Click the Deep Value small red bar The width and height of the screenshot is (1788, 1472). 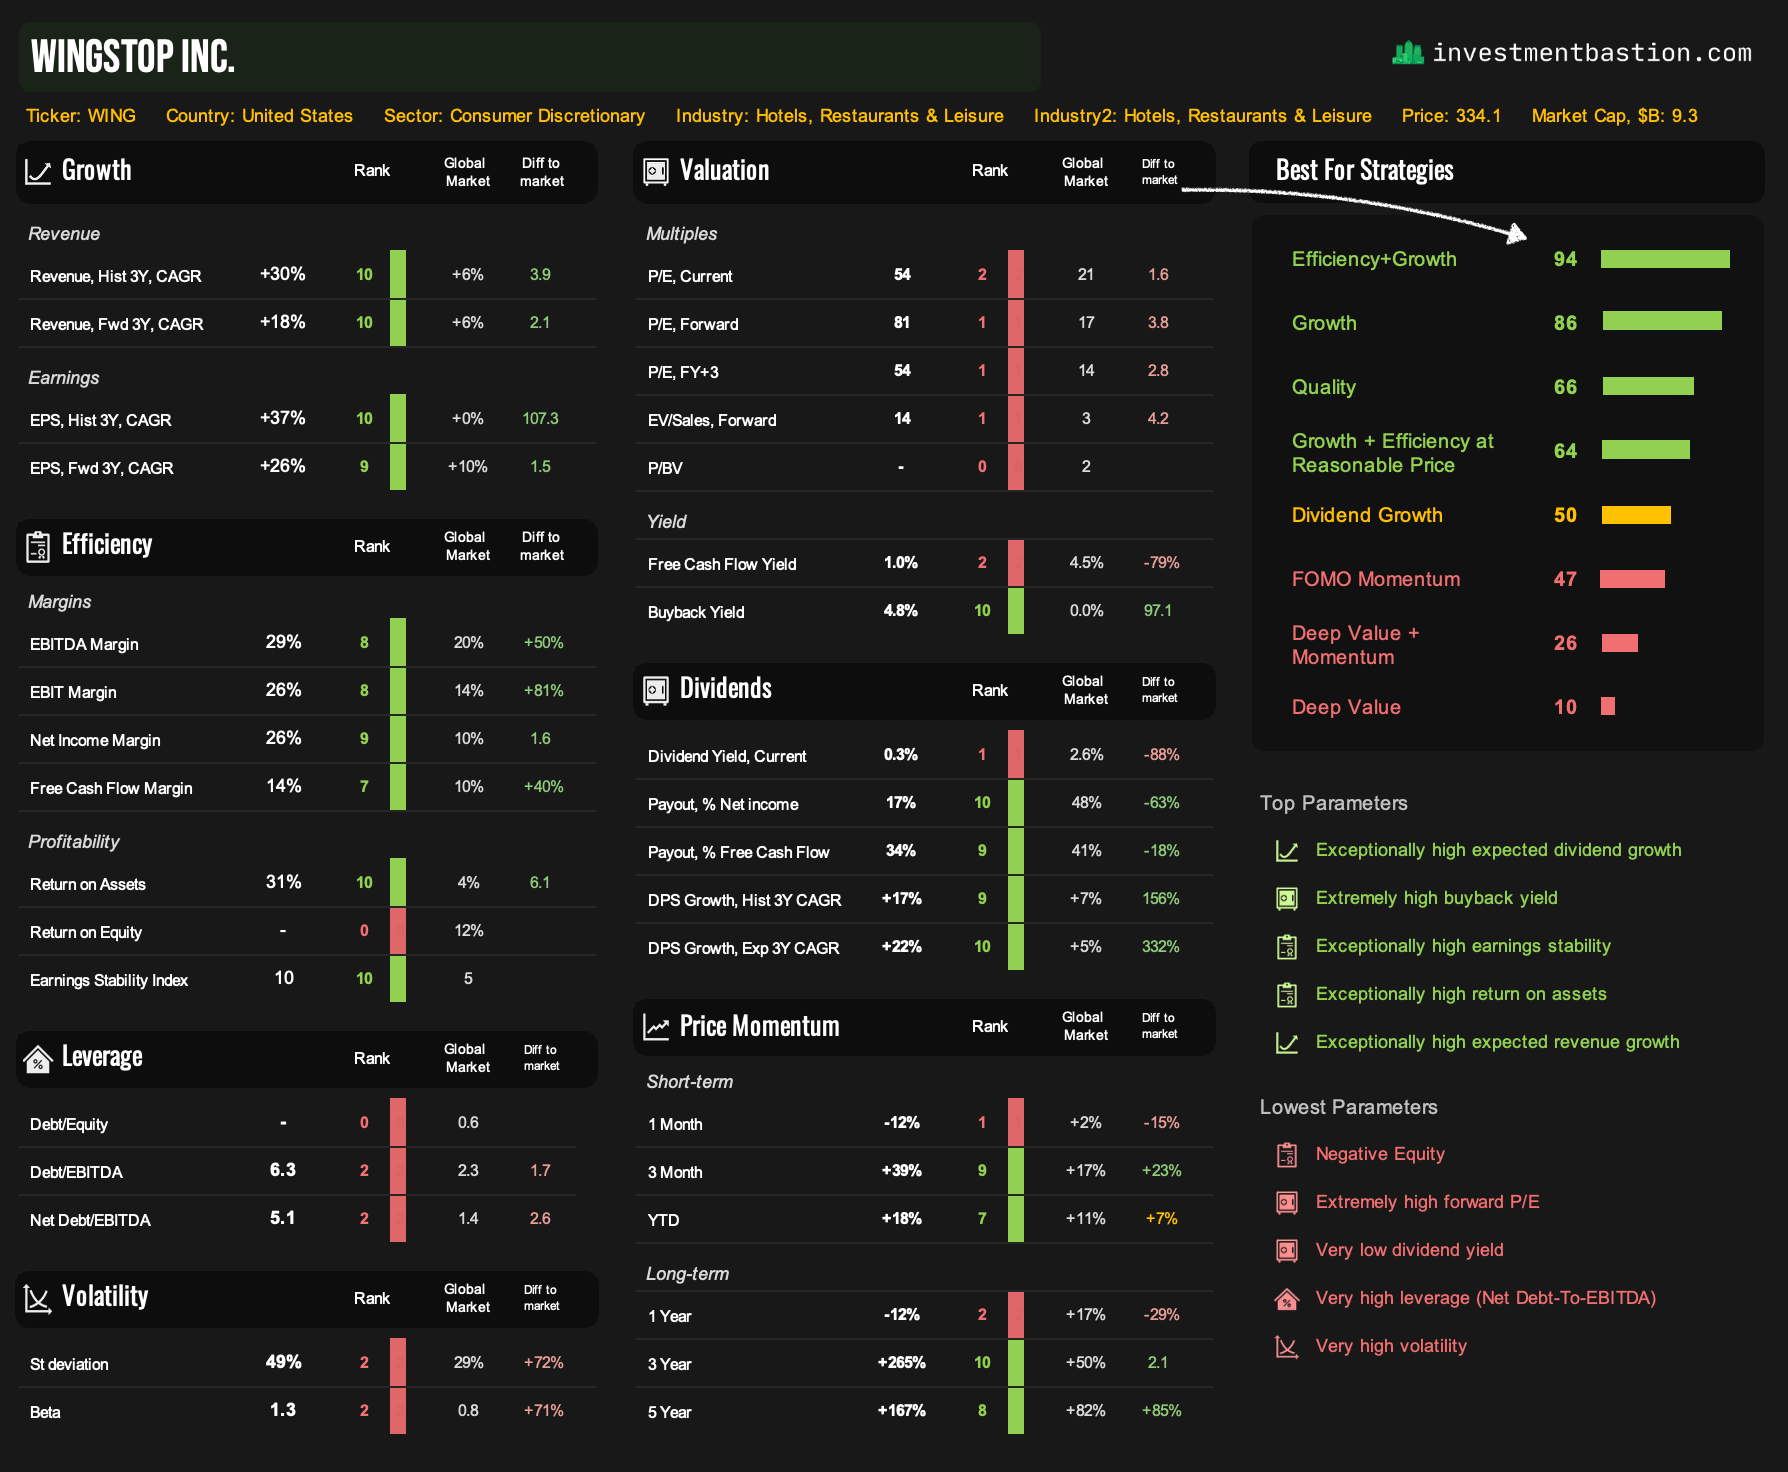coord(1608,707)
